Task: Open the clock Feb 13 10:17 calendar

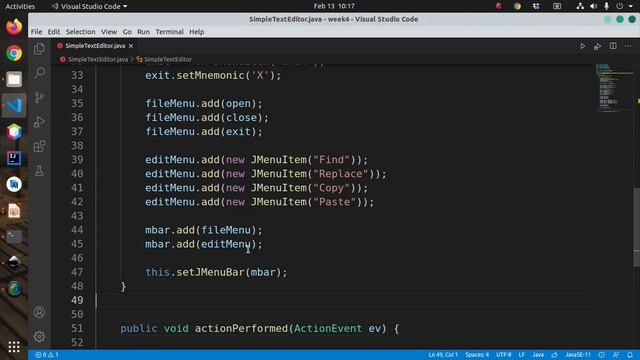Action: (334, 6)
